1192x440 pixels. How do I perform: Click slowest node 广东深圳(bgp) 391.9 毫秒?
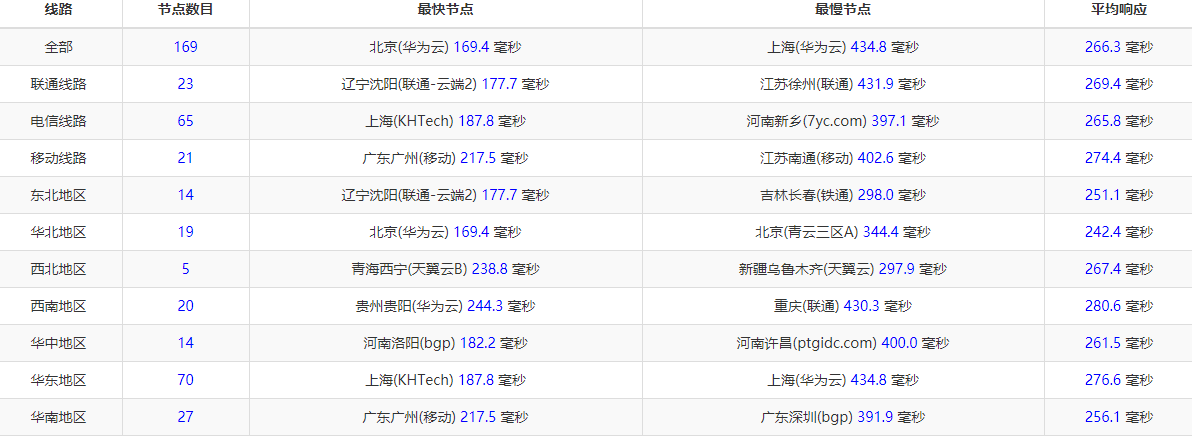click(x=843, y=417)
